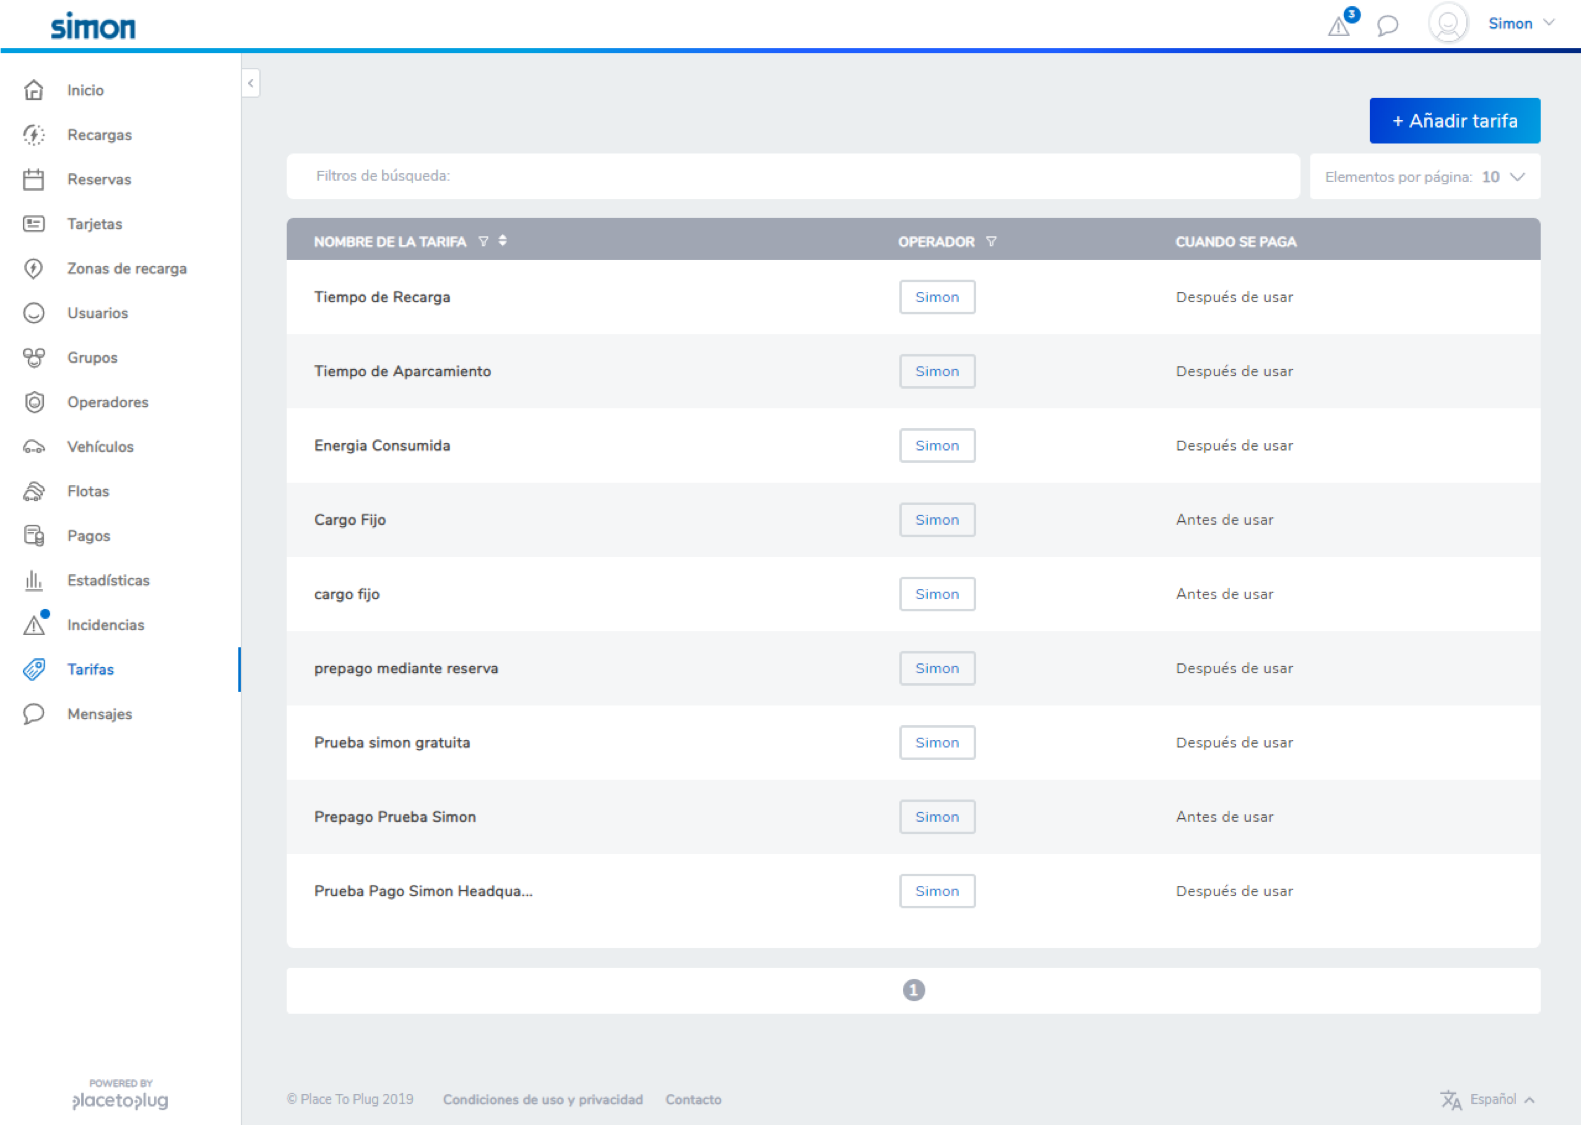Open the Prueba simon gratuita tariff

392,743
